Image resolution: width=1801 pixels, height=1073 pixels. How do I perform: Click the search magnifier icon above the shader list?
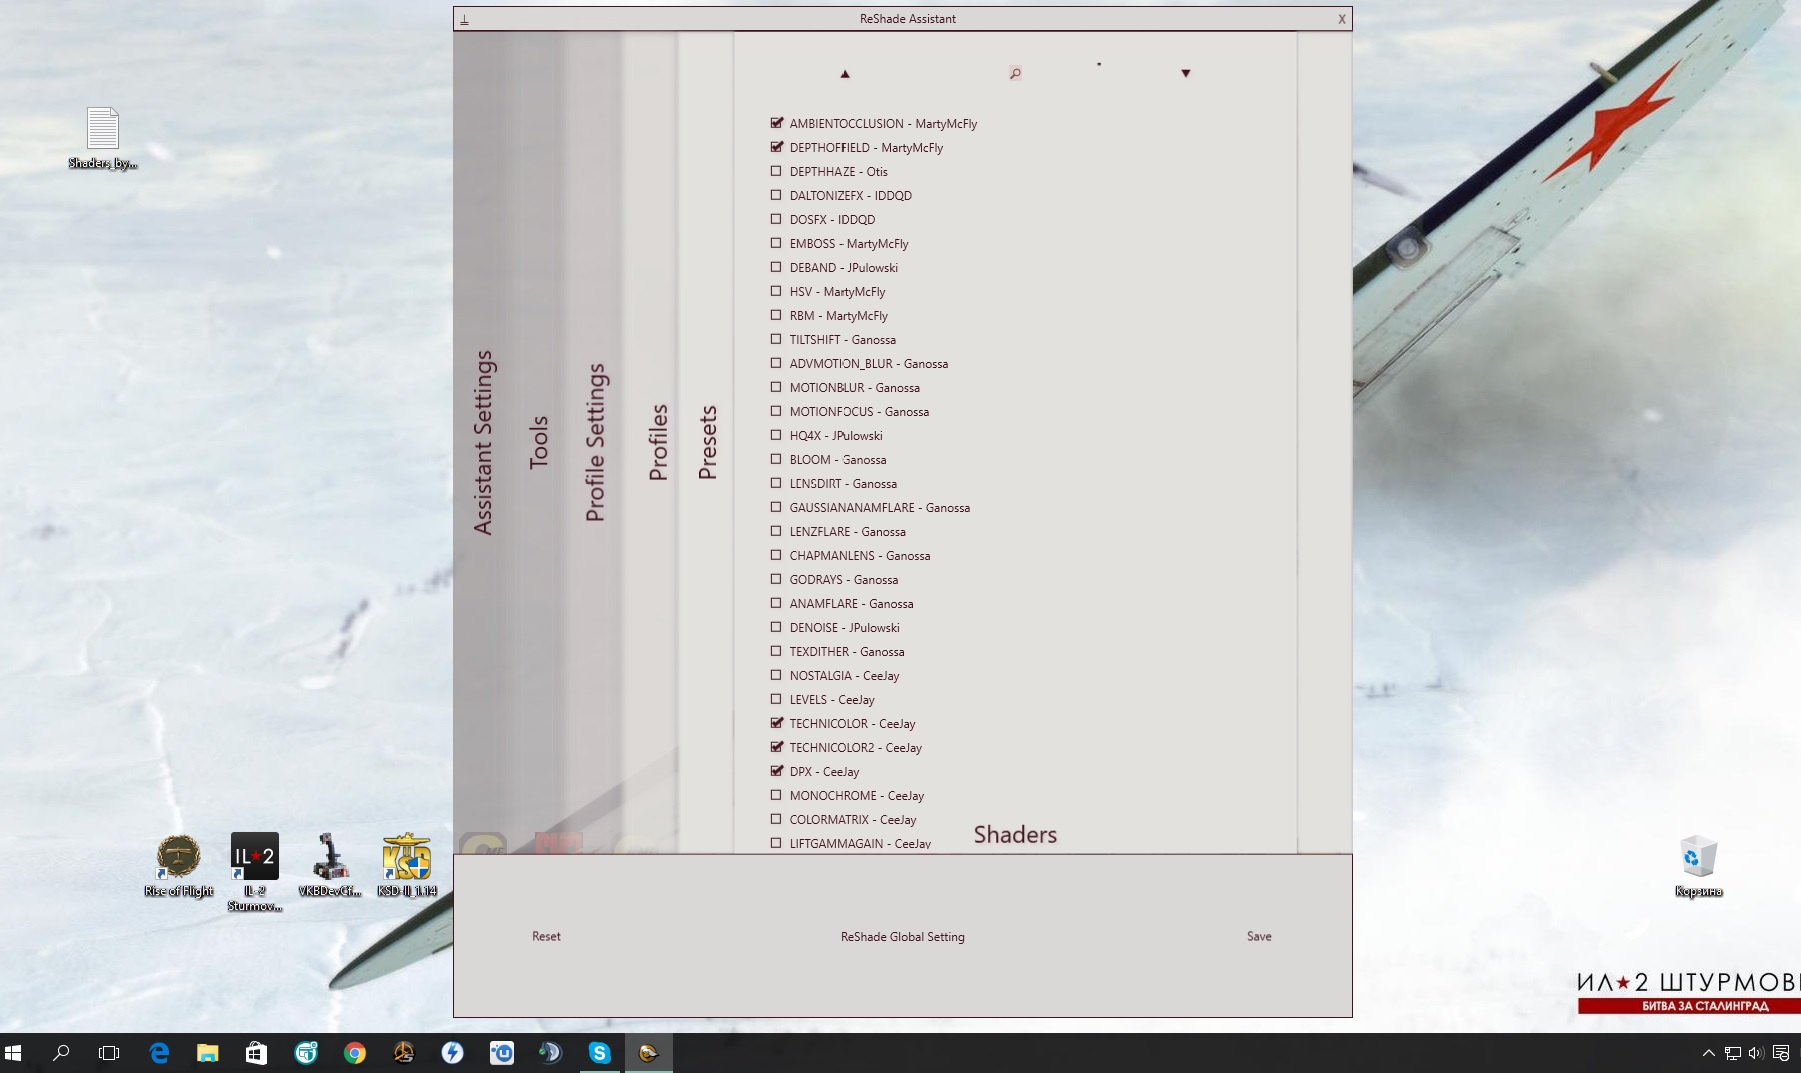[1015, 73]
